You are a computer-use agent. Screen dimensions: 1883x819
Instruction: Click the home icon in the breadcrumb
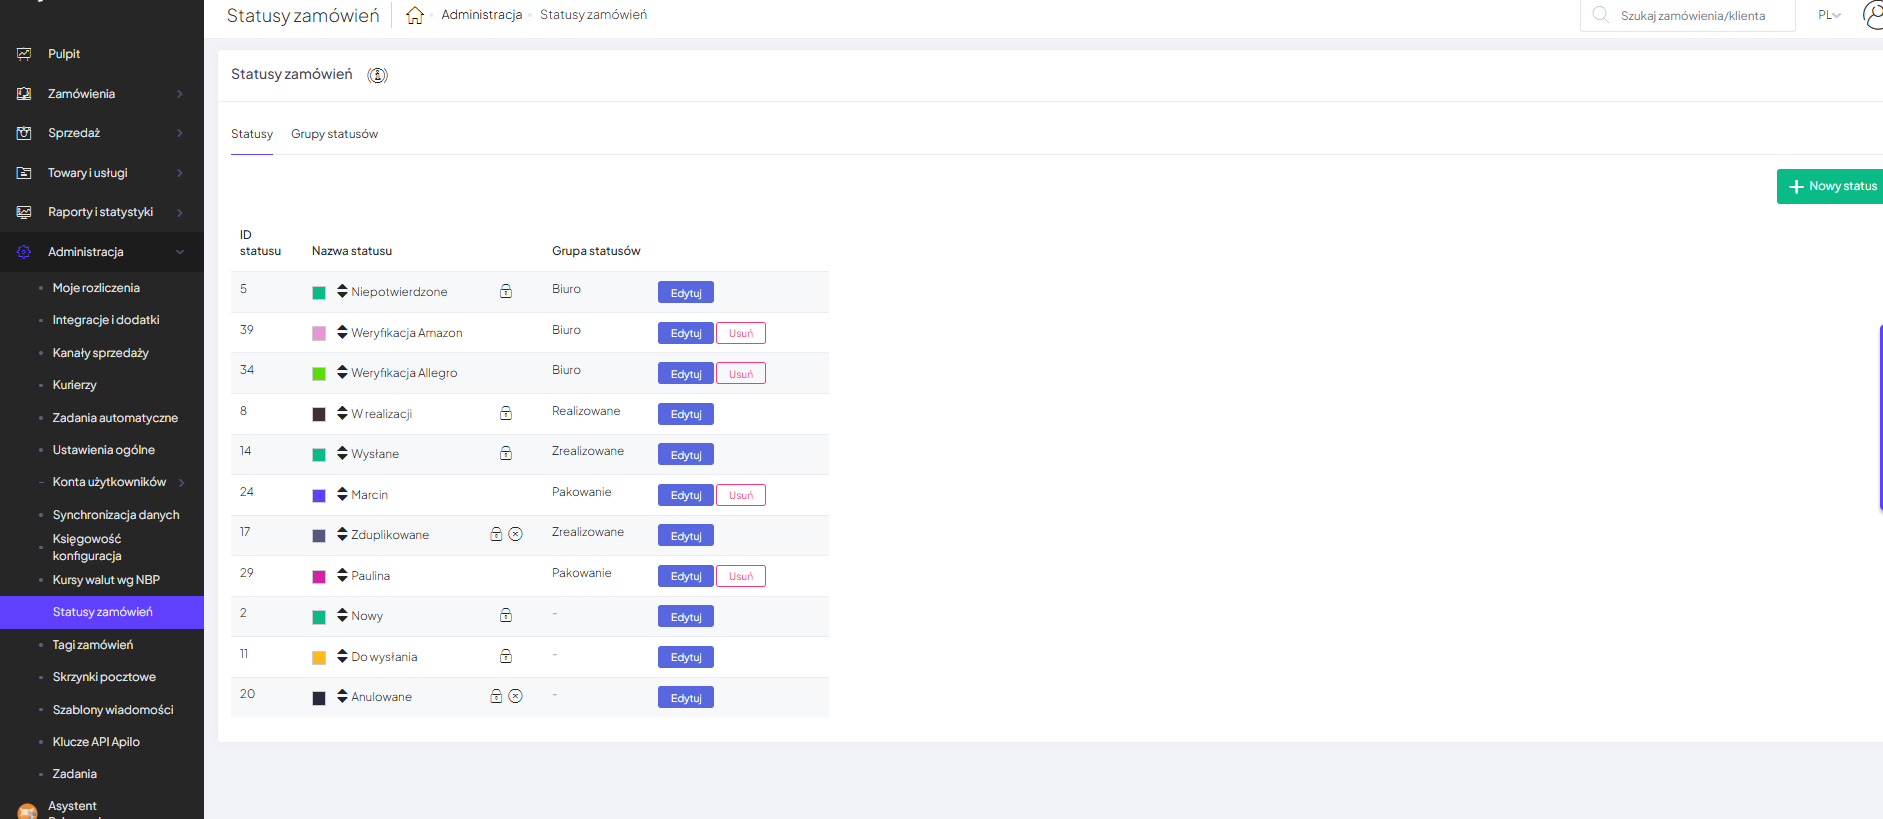415,15
